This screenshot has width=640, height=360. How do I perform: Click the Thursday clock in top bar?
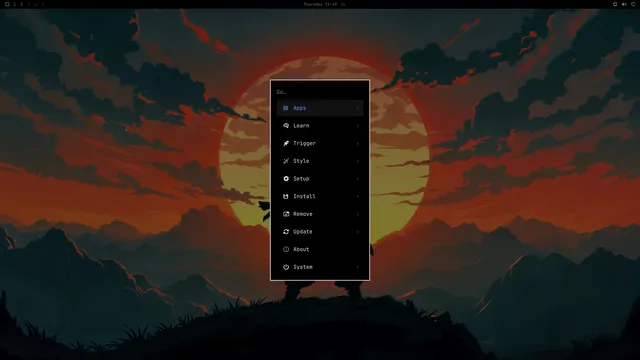(x=321, y=4)
